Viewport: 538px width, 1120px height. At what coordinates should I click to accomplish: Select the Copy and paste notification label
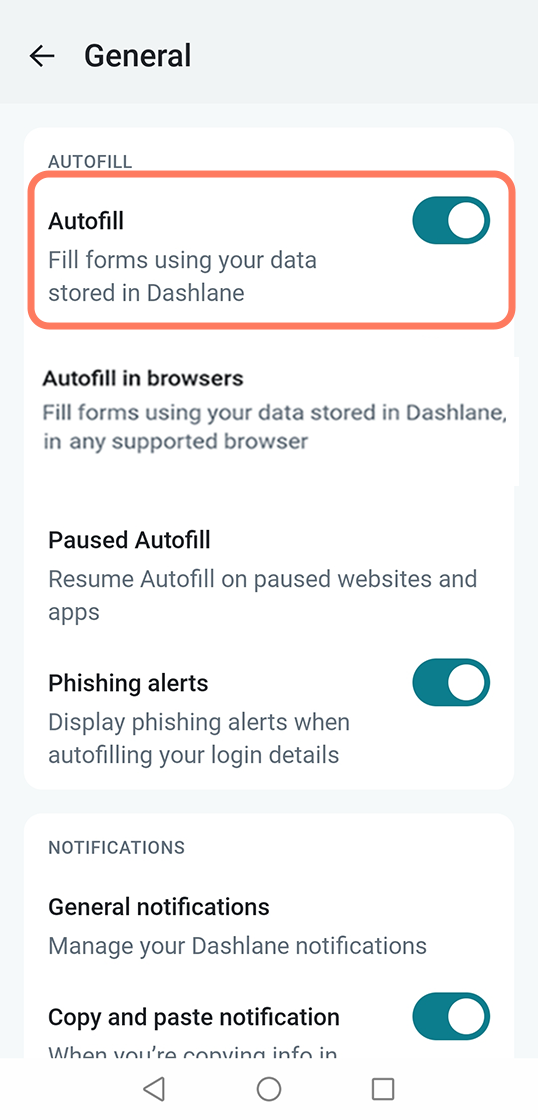tap(194, 1016)
